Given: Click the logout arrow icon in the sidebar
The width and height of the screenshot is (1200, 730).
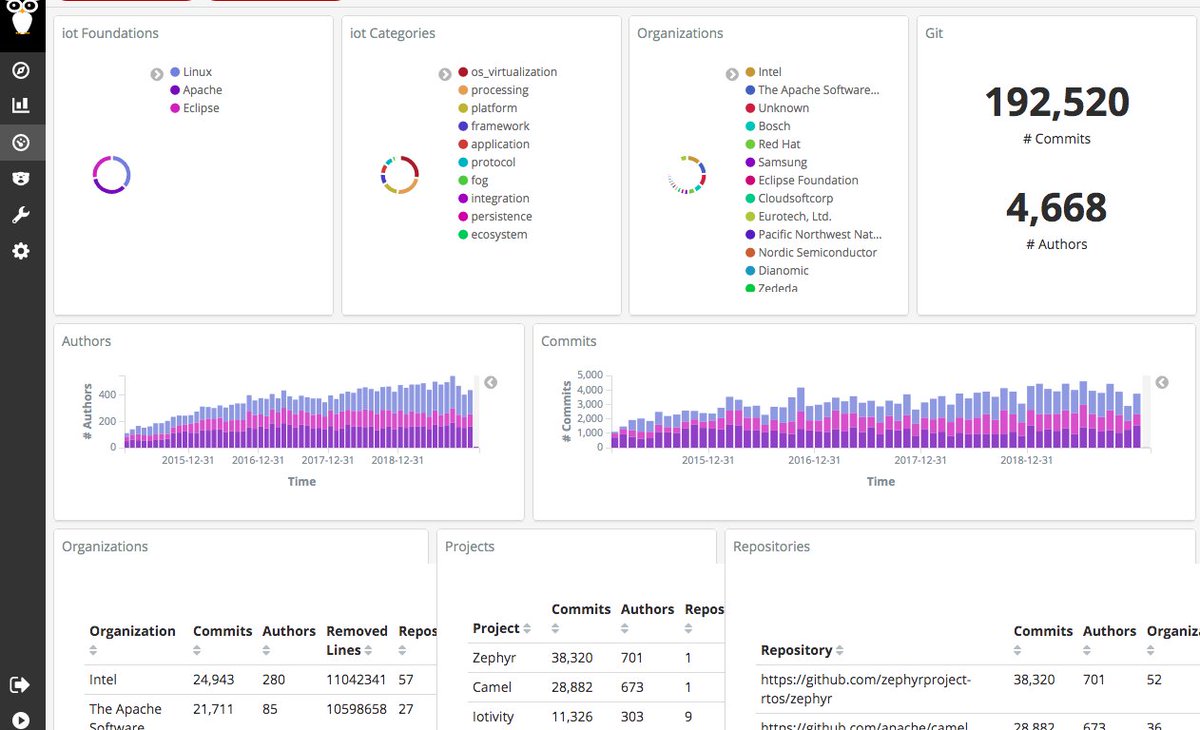Looking at the screenshot, I should [x=21, y=684].
